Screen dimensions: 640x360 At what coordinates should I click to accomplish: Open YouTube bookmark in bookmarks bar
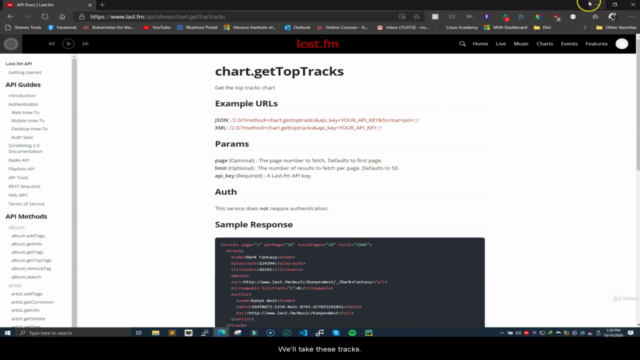click(157, 27)
